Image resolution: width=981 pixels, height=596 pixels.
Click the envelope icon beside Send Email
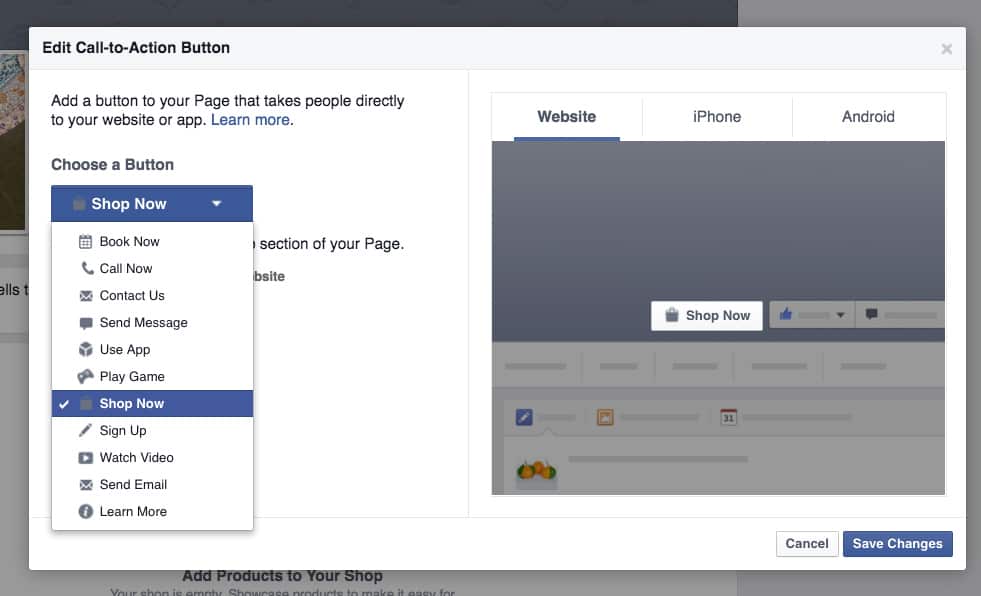pos(86,485)
